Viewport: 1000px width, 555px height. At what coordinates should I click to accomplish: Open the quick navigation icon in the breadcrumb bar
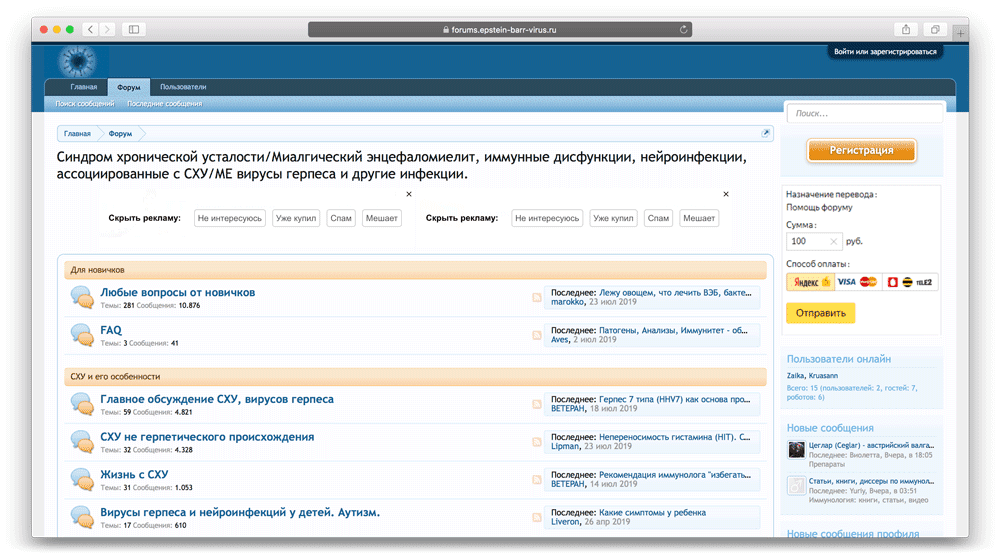click(766, 133)
